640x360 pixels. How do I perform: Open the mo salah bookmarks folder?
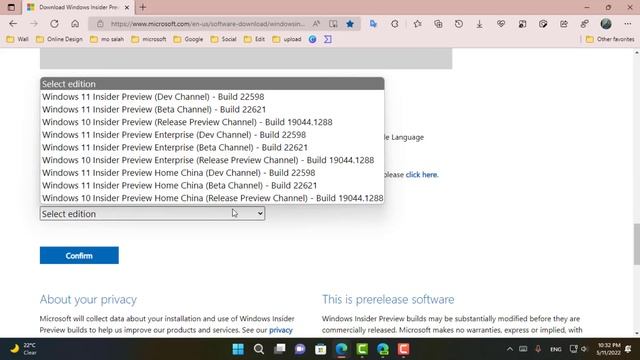click(x=107, y=39)
